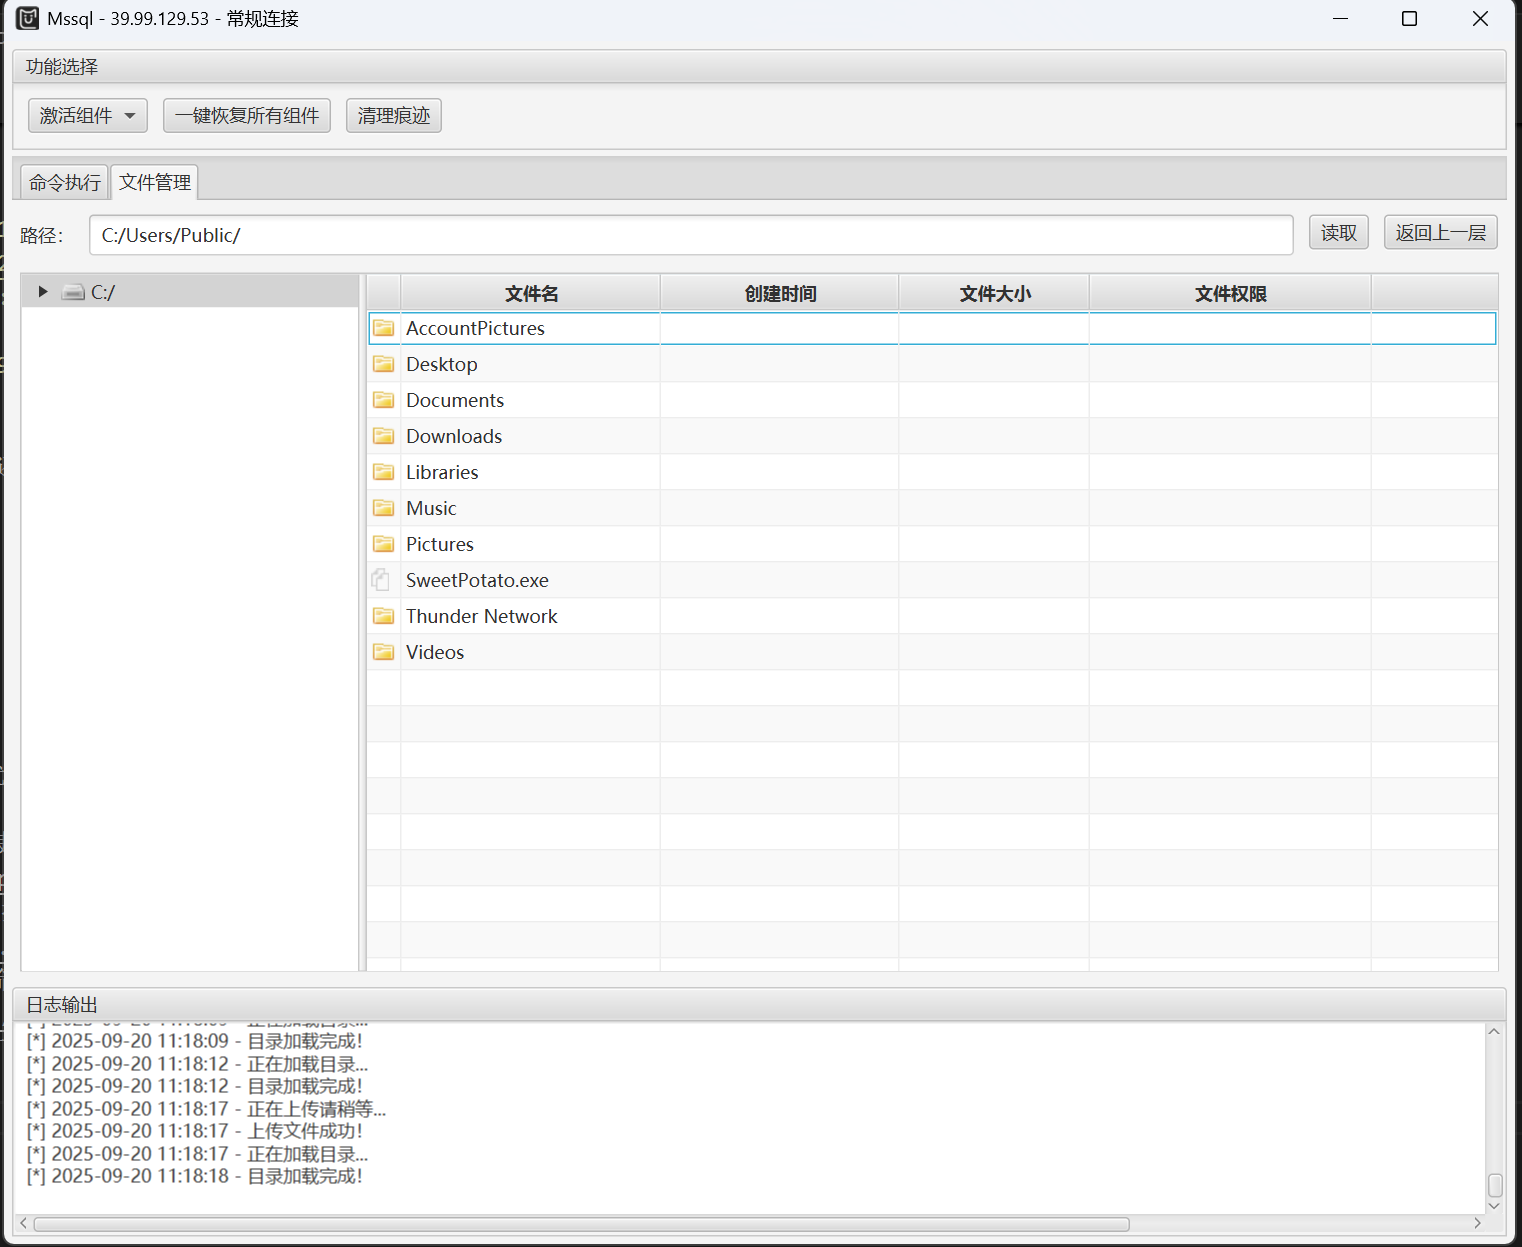Click the 清理痕迹 button
This screenshot has width=1522, height=1247.
click(394, 116)
